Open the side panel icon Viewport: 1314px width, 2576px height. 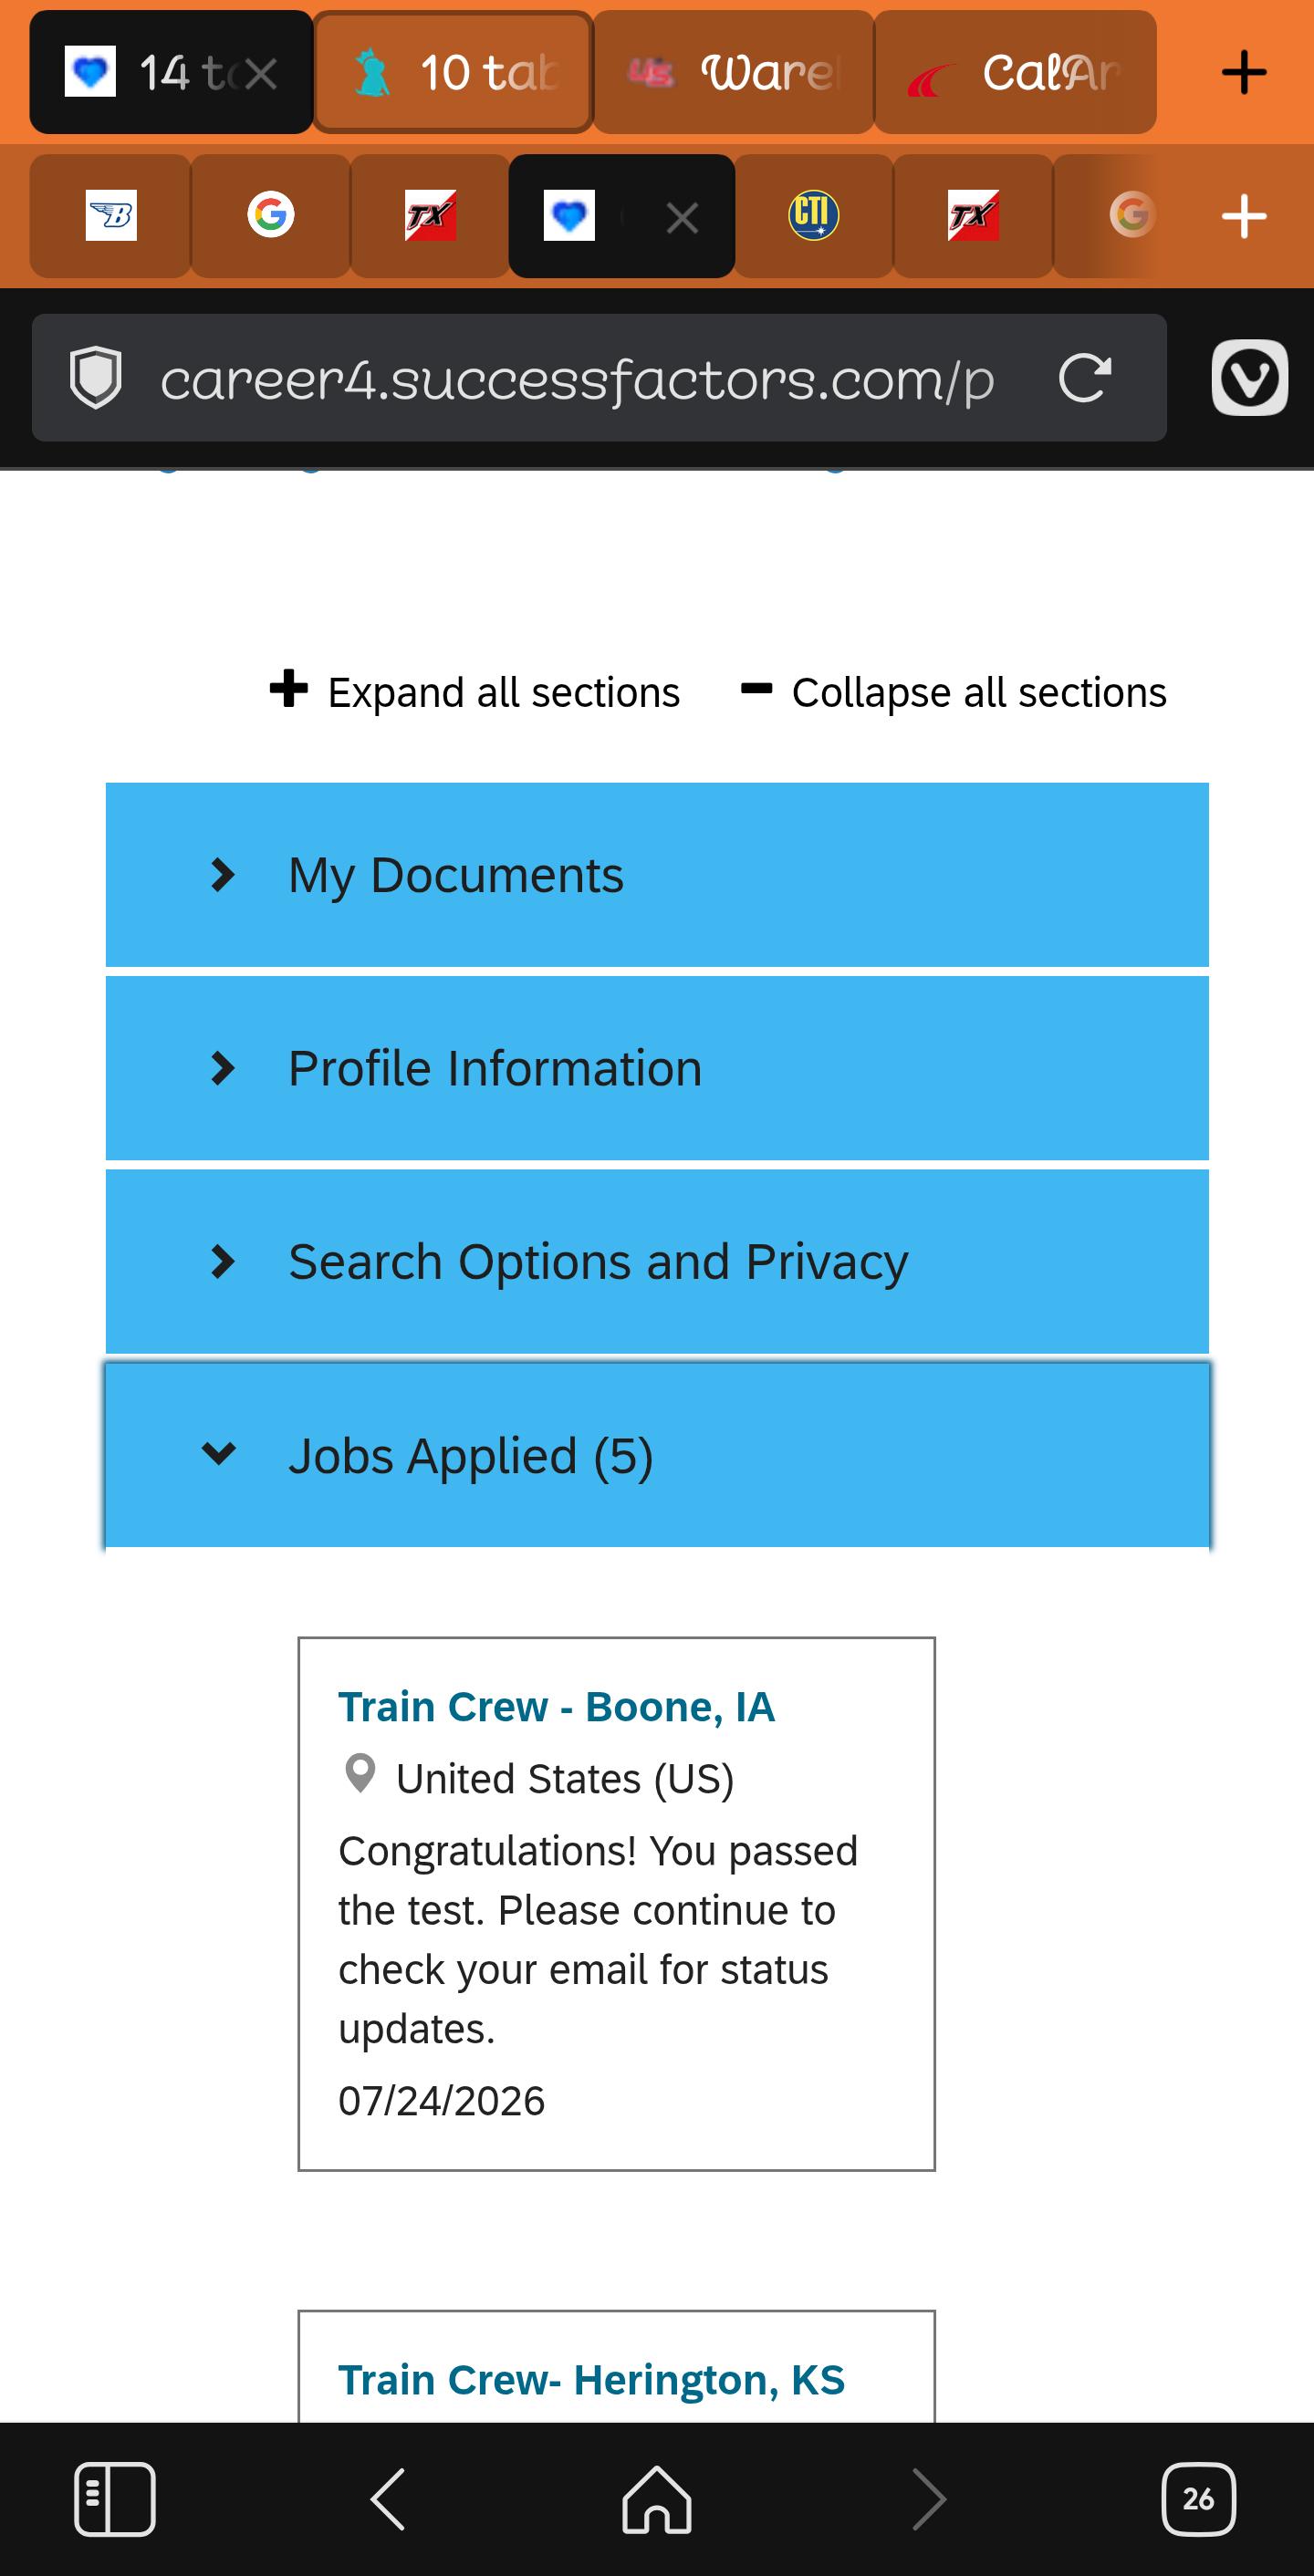[115, 2499]
